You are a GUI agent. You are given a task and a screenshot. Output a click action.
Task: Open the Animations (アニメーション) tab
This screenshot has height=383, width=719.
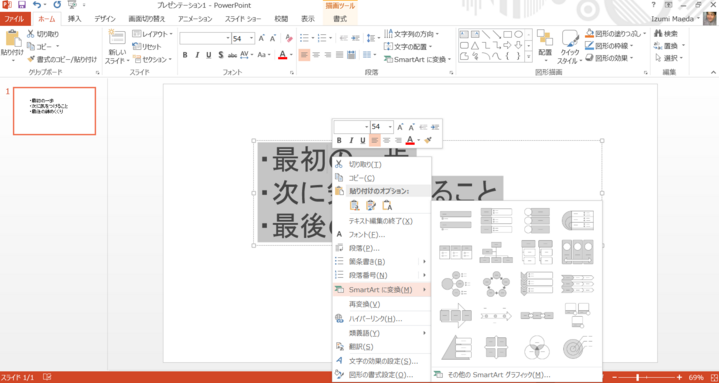[195, 19]
